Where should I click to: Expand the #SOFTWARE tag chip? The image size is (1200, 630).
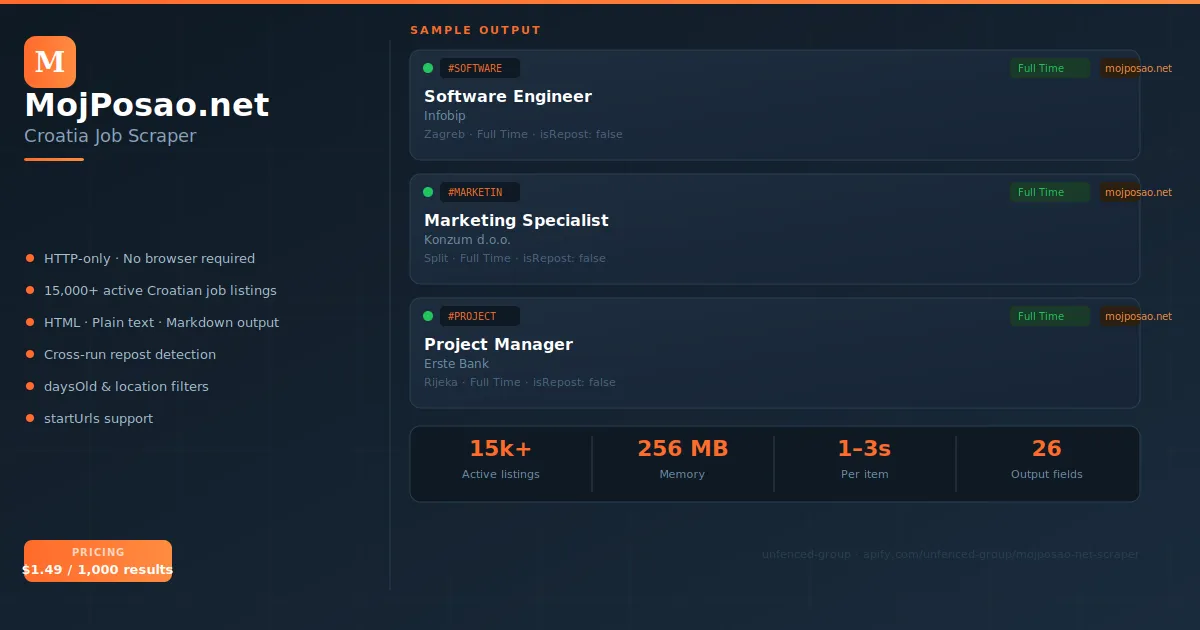[x=479, y=67]
